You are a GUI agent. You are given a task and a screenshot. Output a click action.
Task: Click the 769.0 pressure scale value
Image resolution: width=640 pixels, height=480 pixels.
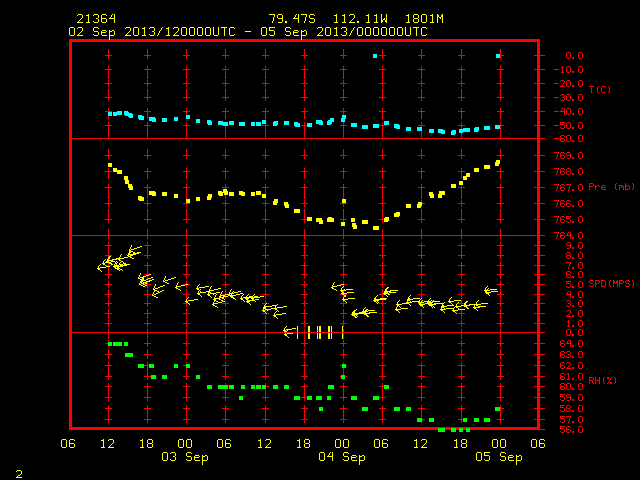pyautogui.click(x=569, y=156)
